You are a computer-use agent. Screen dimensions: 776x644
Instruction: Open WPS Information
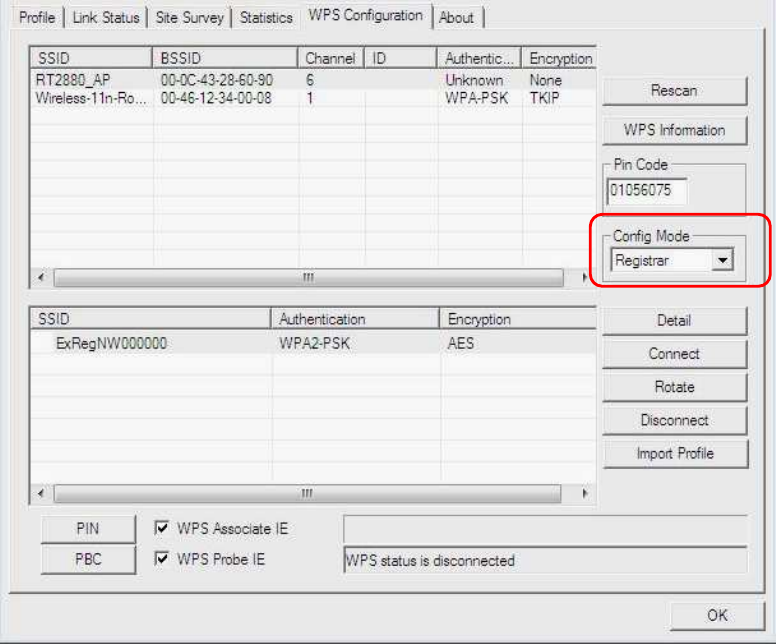(x=674, y=130)
